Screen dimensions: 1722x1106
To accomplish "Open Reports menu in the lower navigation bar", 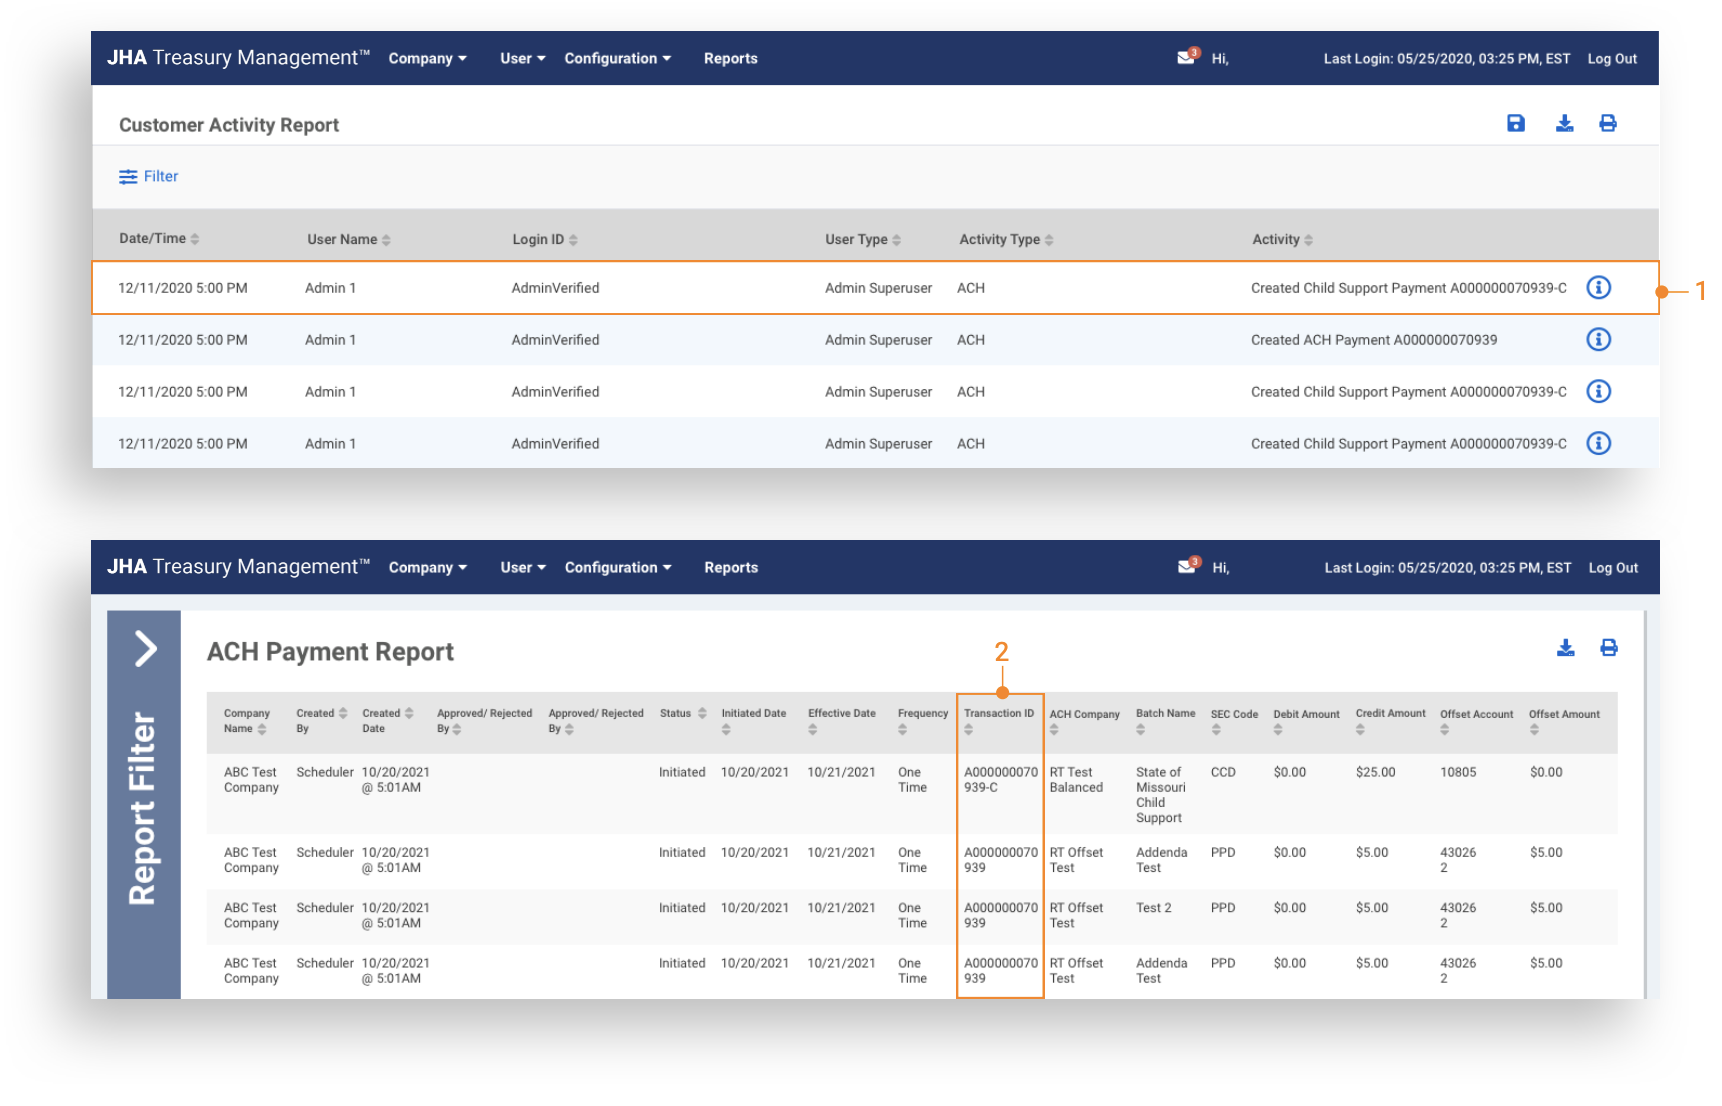I will pos(730,568).
